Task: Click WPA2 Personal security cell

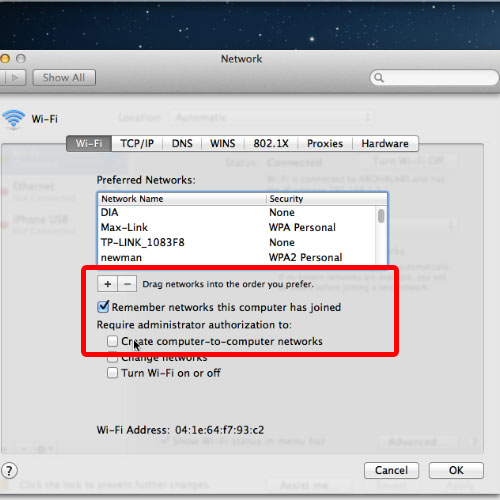Action: [x=305, y=257]
